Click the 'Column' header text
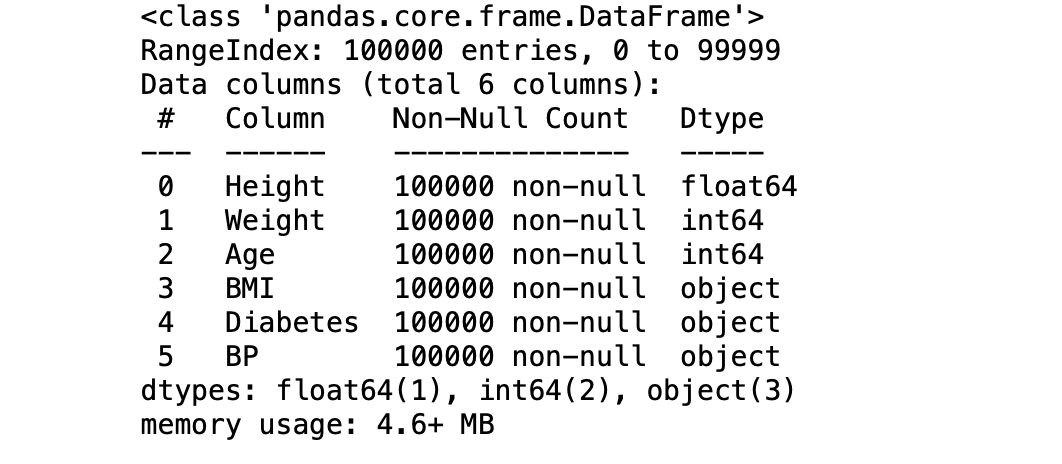1062x464 pixels. (x=275, y=119)
